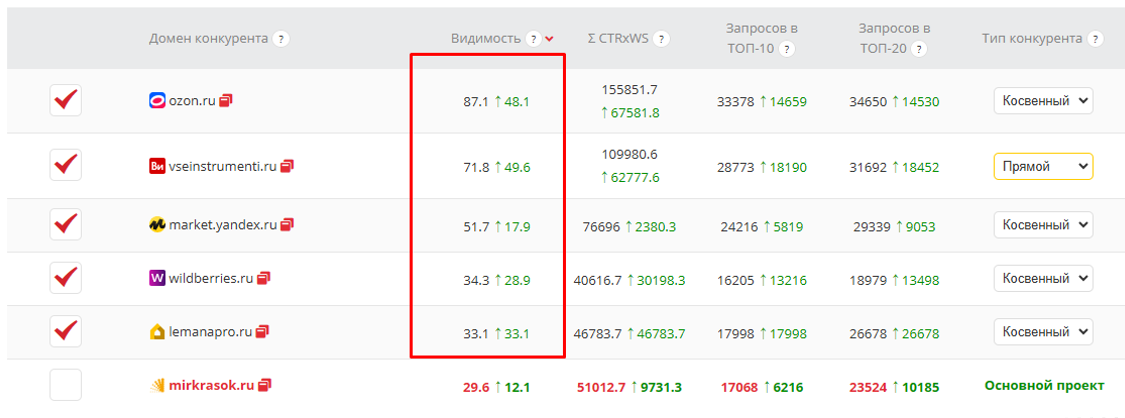Open Прямой type dropdown for vseinstrumenti.ru
Screen dimensions: 1125x418
[x=1043, y=166]
